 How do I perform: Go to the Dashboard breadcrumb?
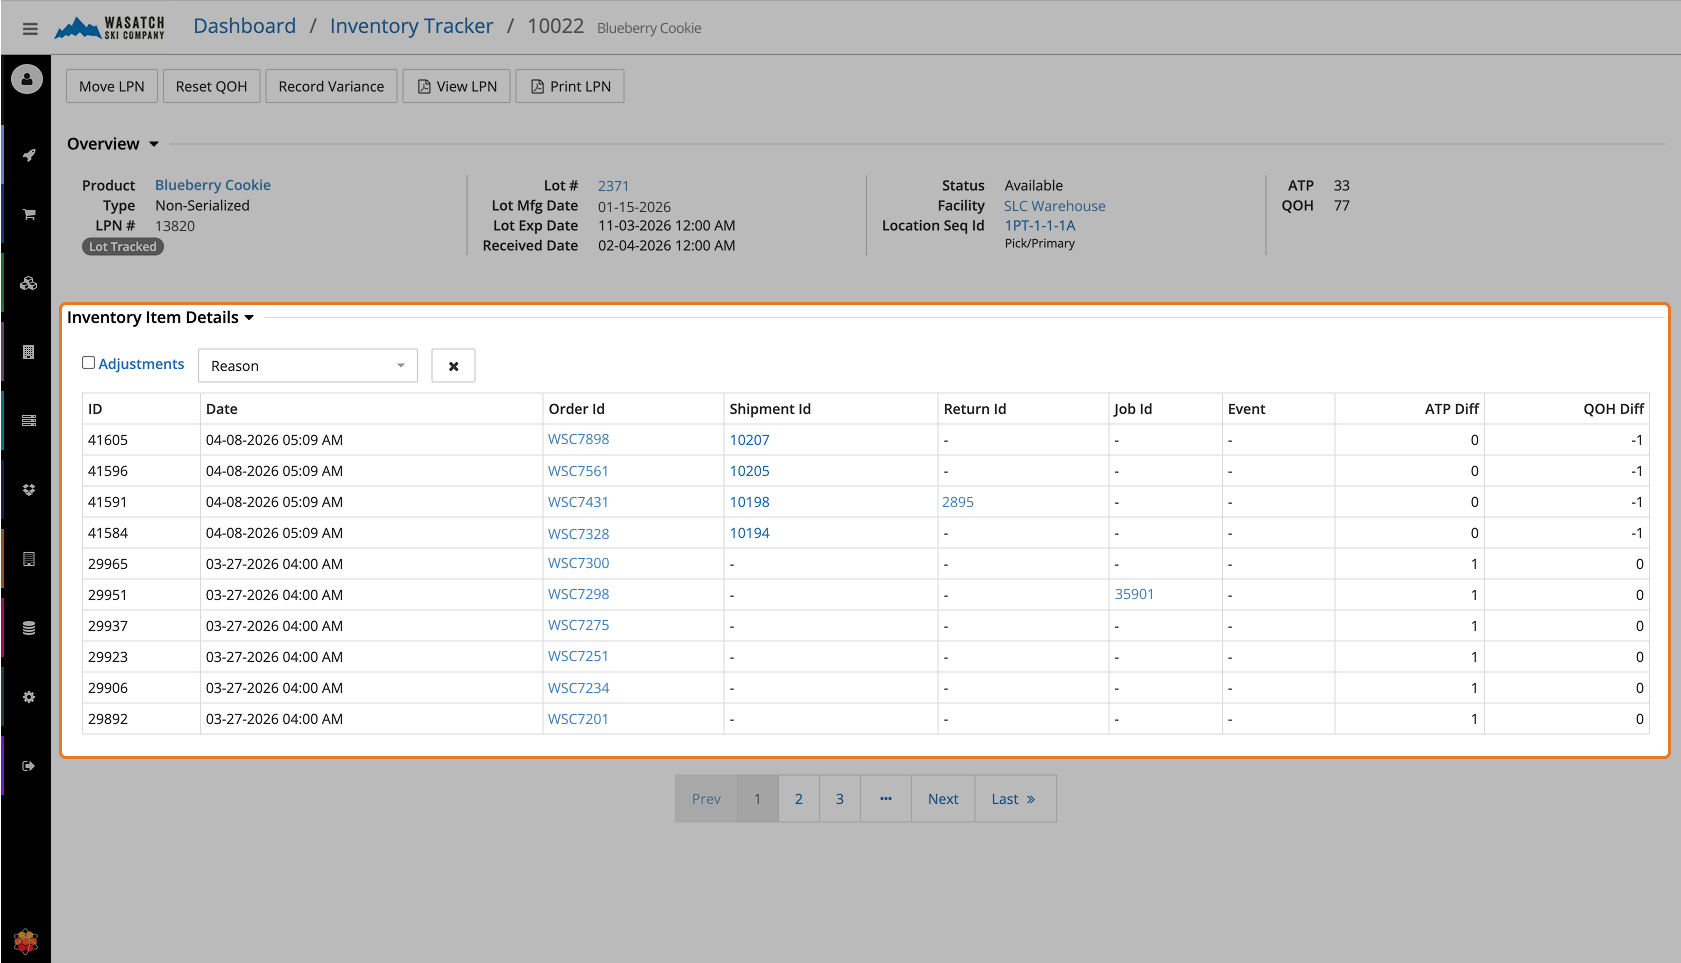pos(245,26)
